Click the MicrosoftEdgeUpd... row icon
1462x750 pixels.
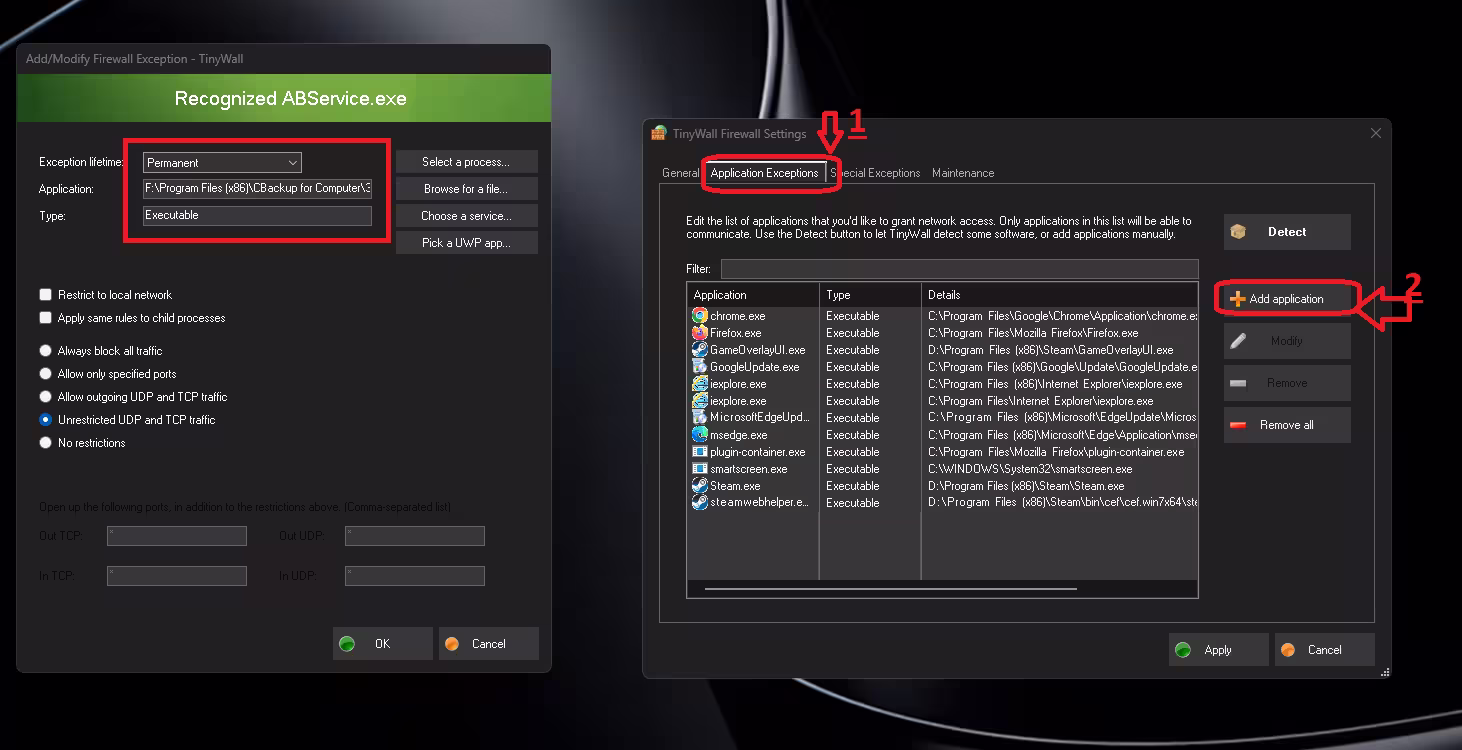tap(700, 418)
